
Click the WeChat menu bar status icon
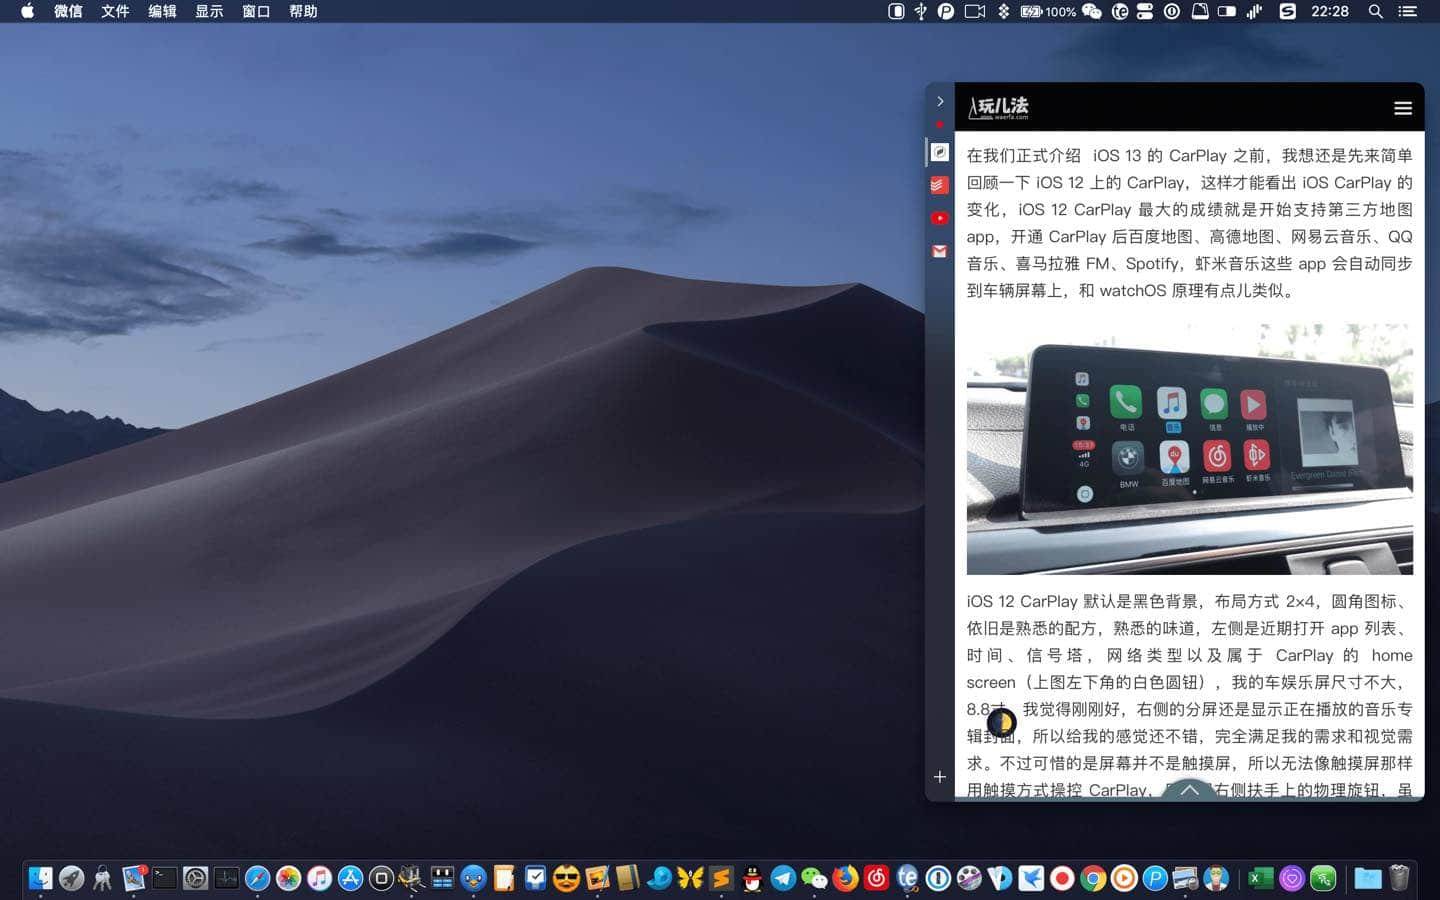point(1092,11)
